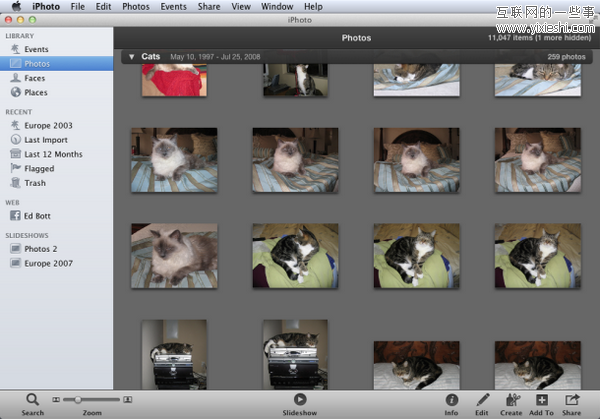Viewport: 600px width, 419px height.
Task: Open the Search tool in bottom toolbar
Action: [x=32, y=399]
